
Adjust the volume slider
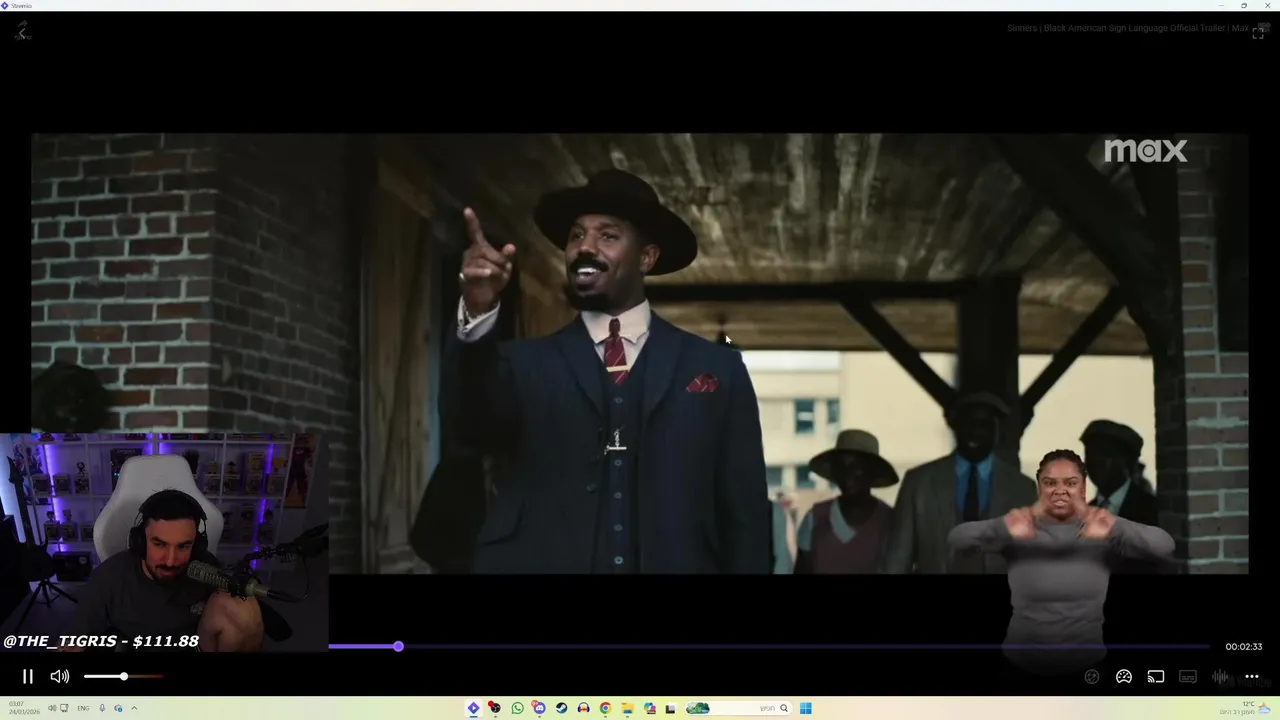tap(123, 677)
